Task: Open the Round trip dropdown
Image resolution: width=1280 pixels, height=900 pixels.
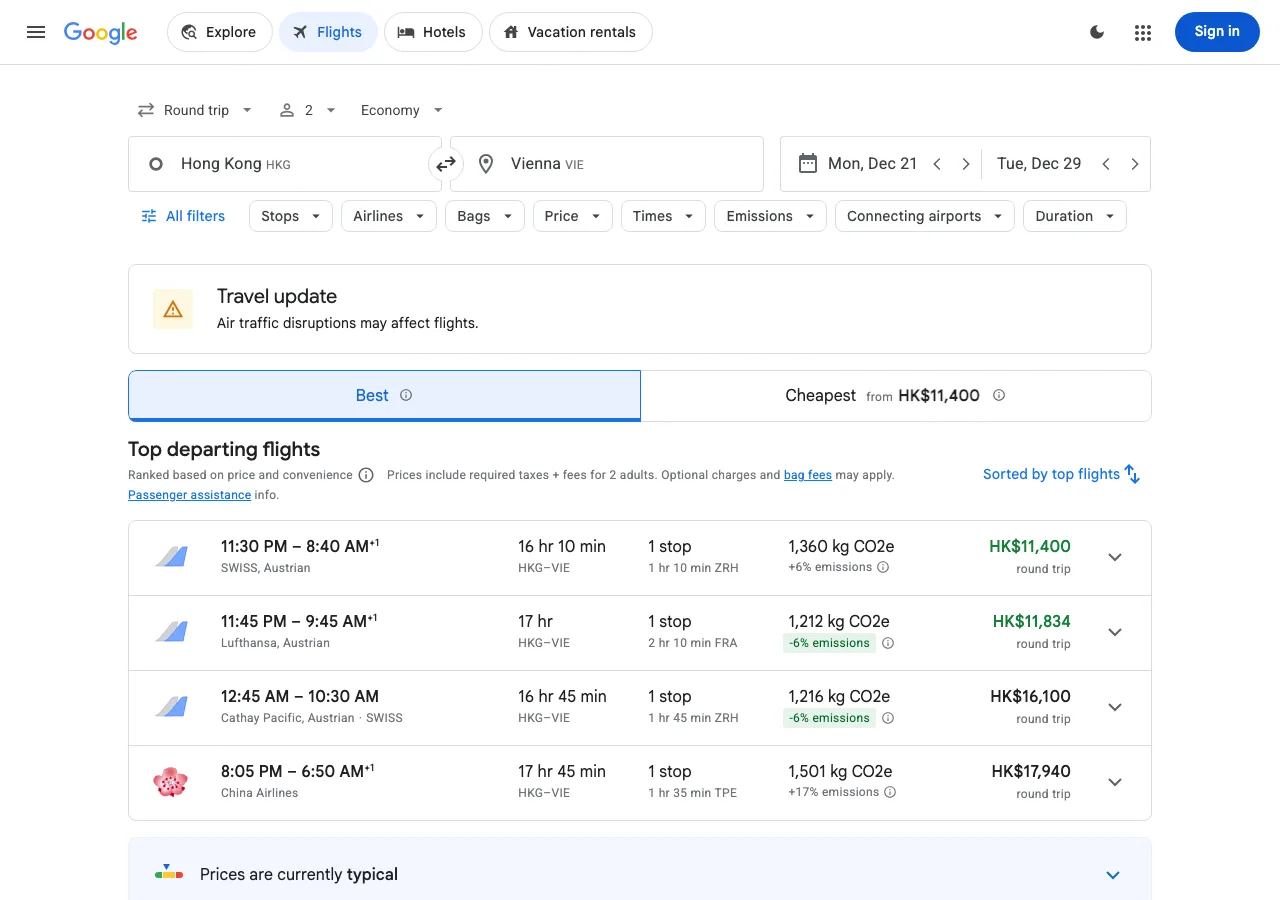Action: point(195,110)
